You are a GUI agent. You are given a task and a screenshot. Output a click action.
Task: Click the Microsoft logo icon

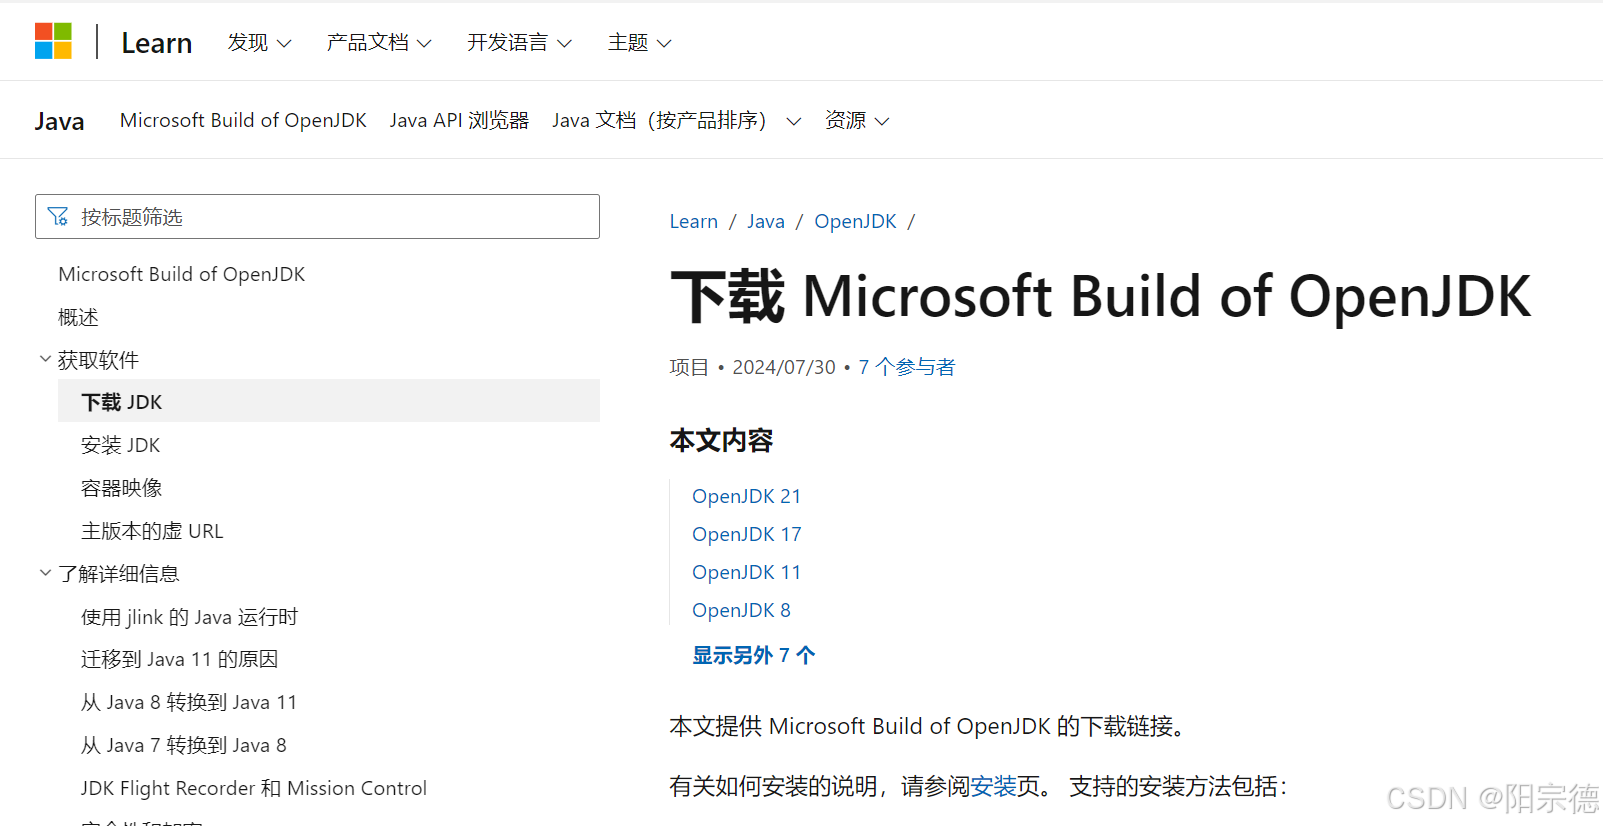(x=53, y=41)
